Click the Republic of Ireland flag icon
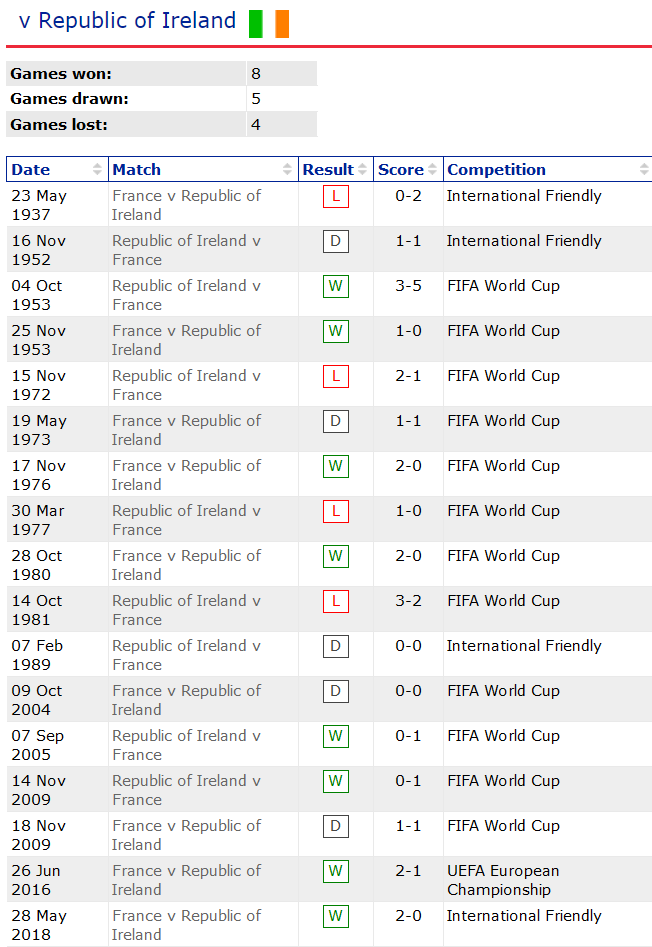This screenshot has width=652, height=947. [x=269, y=23]
